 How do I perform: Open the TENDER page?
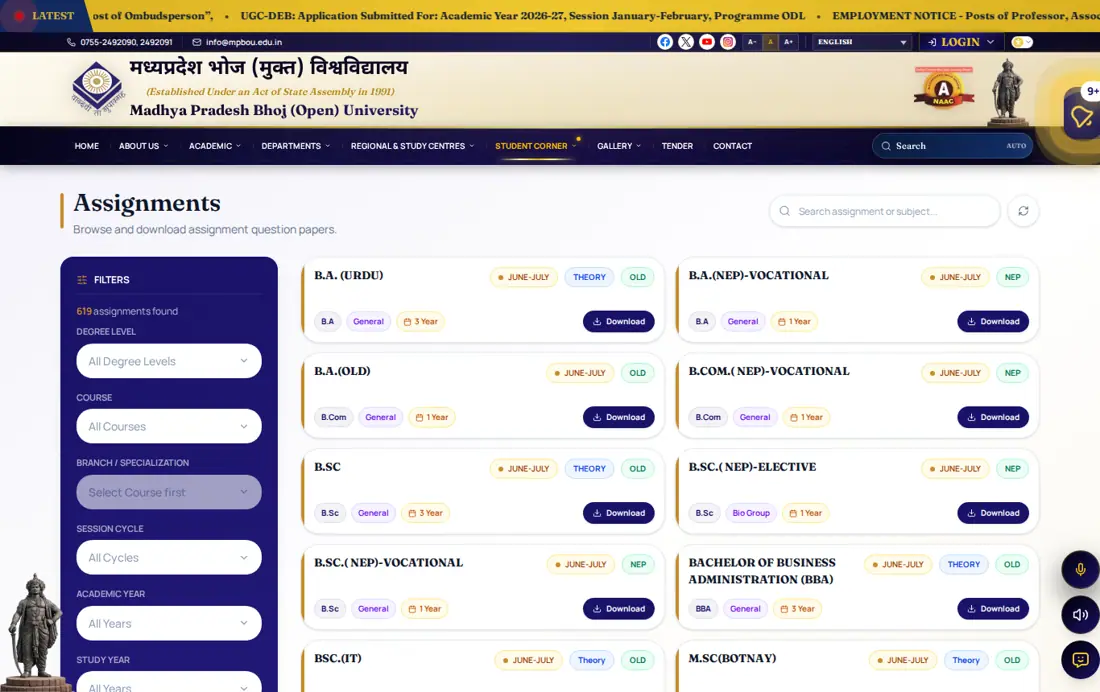[677, 146]
